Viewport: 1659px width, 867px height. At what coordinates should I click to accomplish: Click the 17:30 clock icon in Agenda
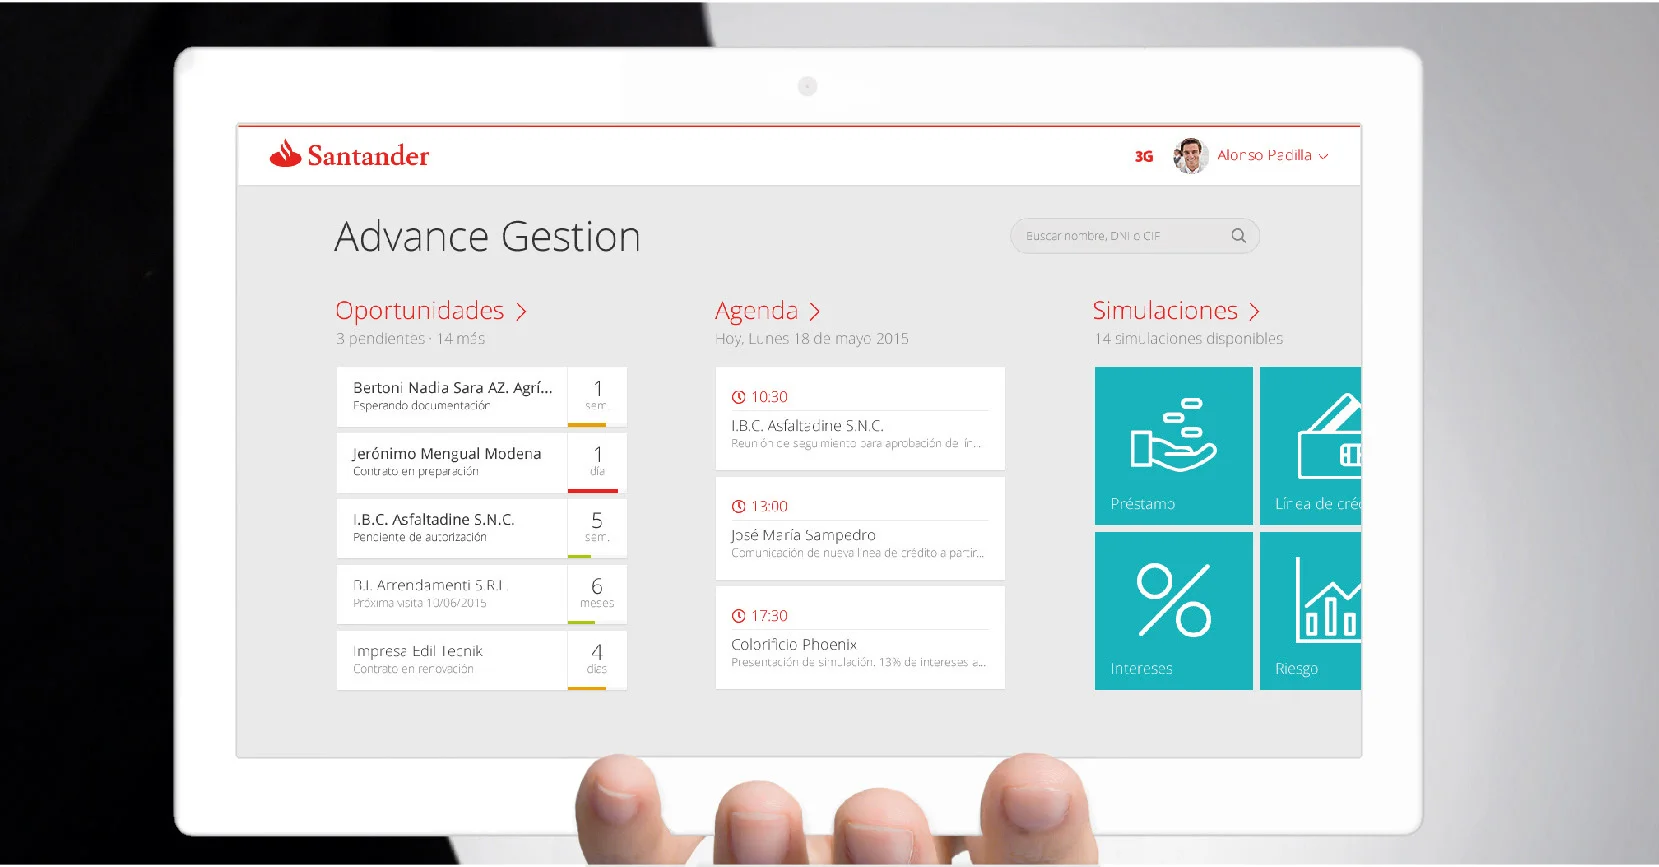[738, 616]
